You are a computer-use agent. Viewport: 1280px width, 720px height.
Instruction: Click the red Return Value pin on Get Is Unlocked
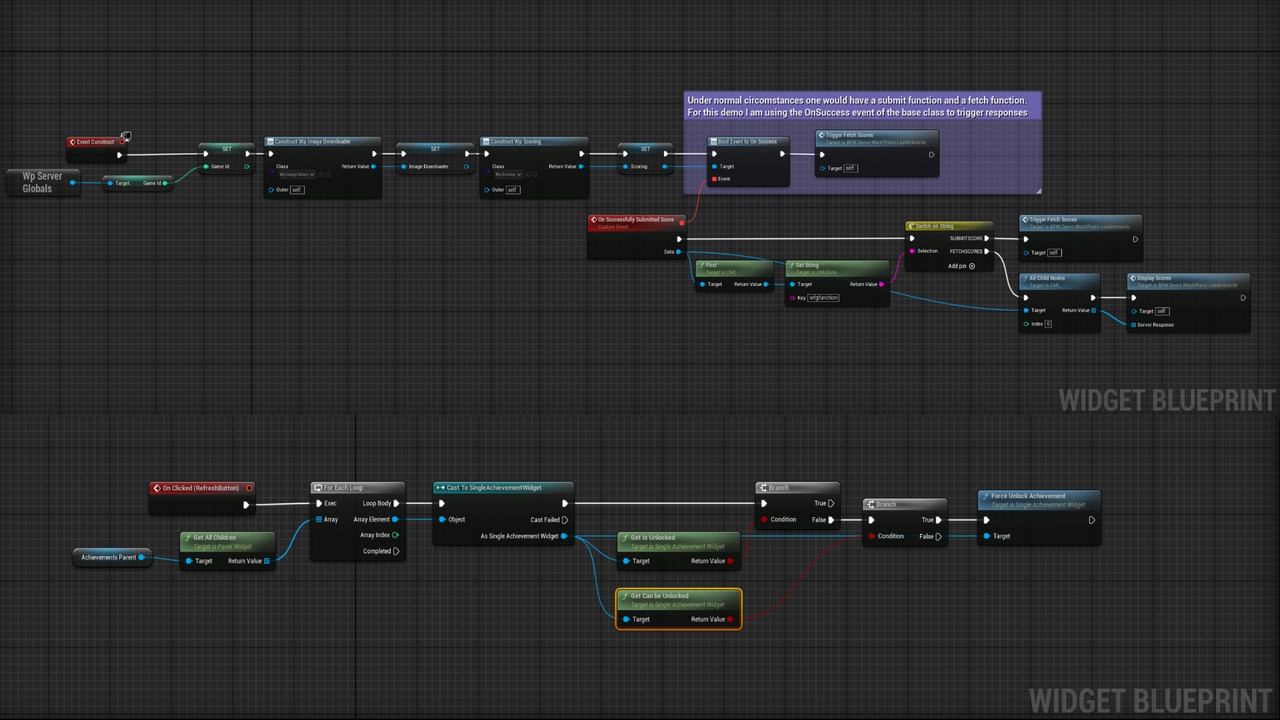[730, 561]
